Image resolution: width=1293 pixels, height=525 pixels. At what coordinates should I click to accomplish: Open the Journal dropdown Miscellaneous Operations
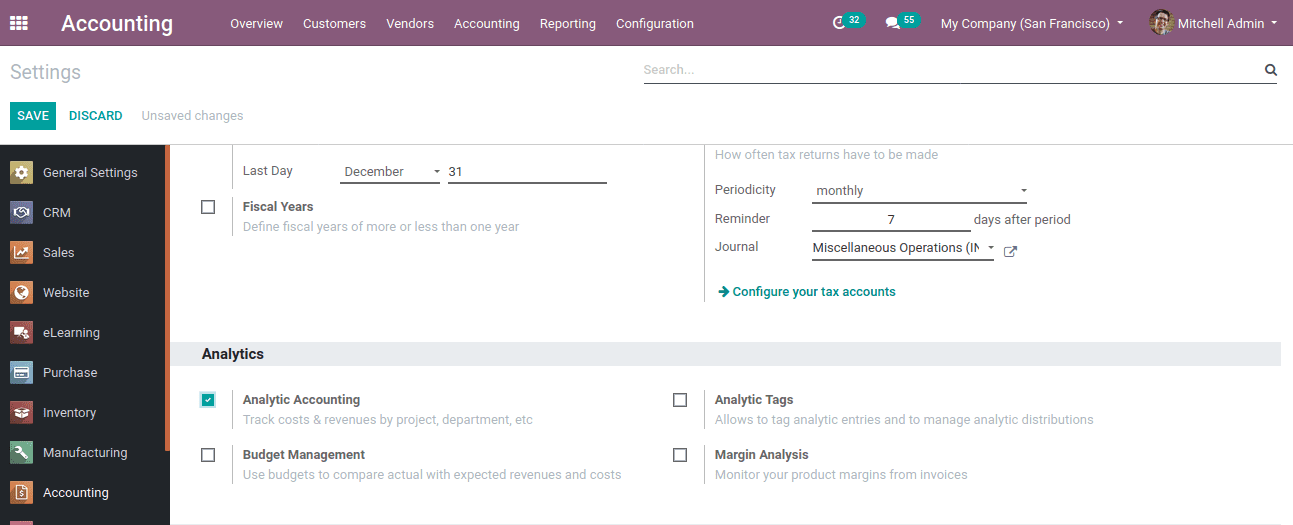[x=903, y=248]
